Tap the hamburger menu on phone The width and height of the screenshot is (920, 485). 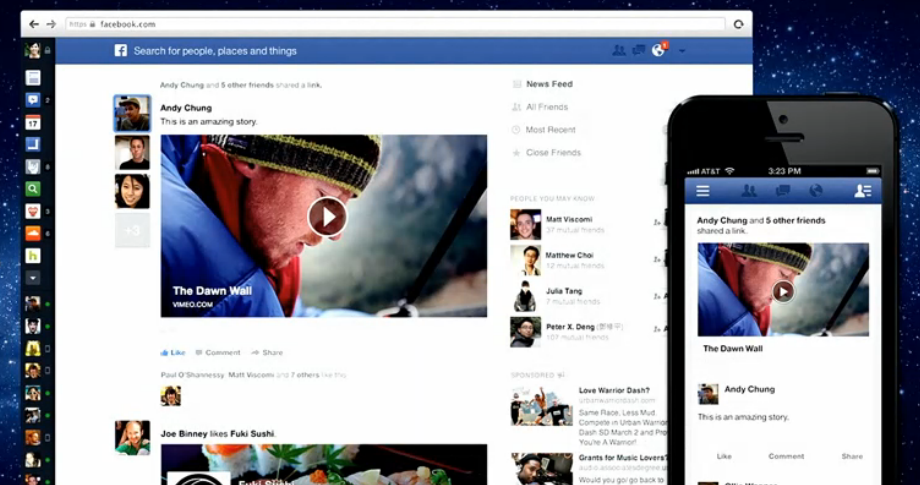click(703, 191)
